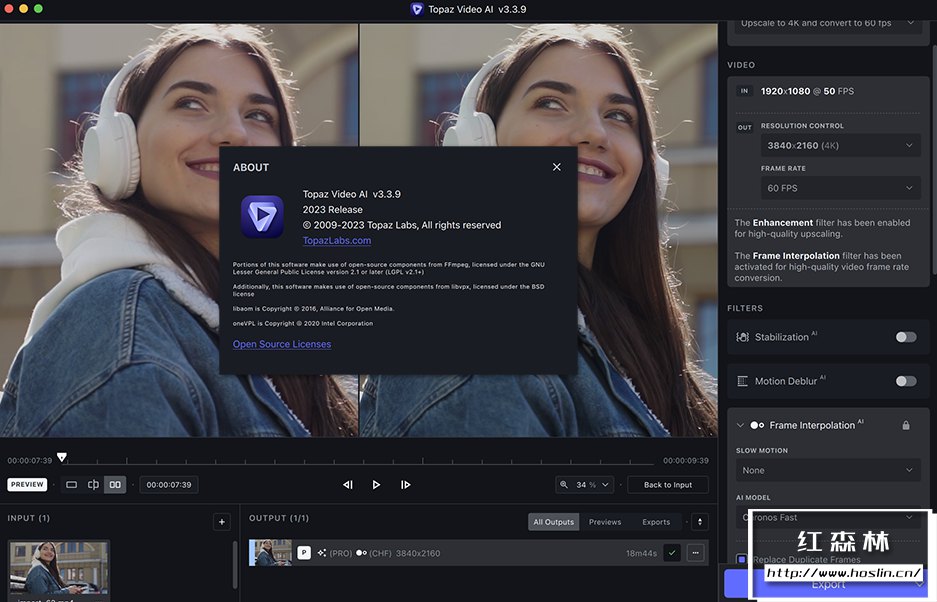Add a new input video
The height and width of the screenshot is (602, 937).
coord(222,522)
